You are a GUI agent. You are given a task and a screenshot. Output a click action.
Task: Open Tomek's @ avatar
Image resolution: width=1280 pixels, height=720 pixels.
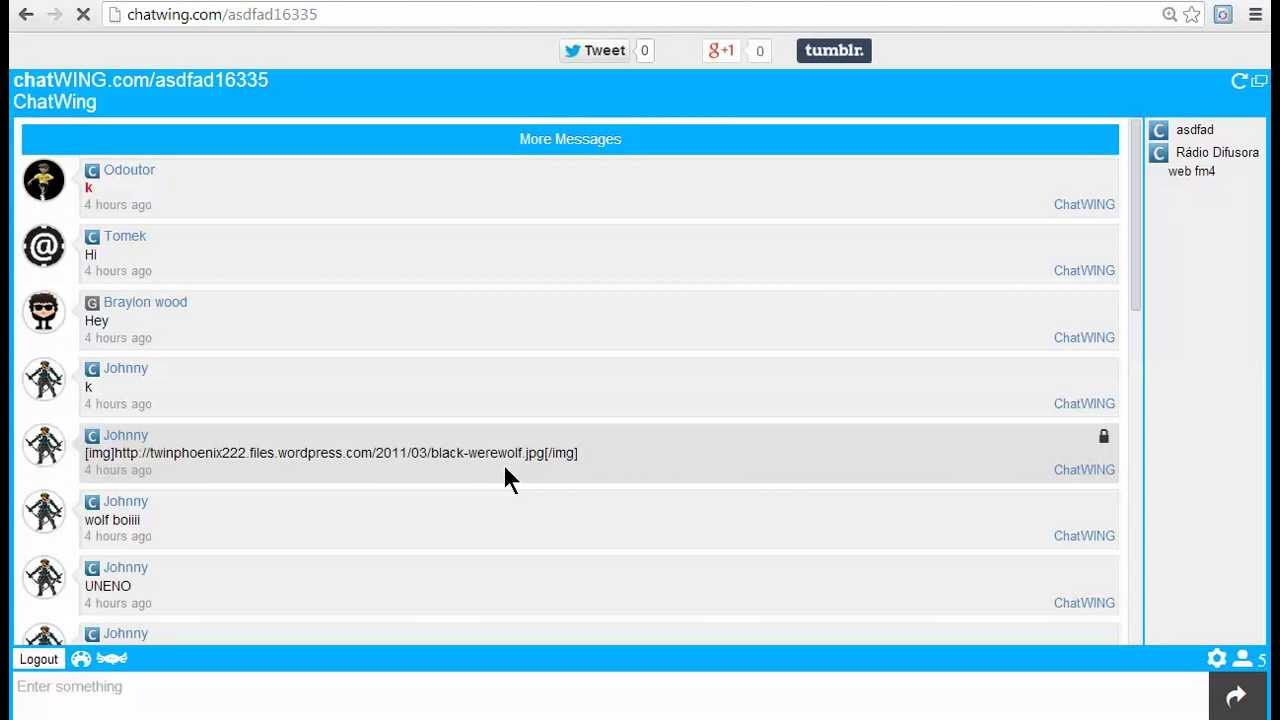tap(44, 246)
